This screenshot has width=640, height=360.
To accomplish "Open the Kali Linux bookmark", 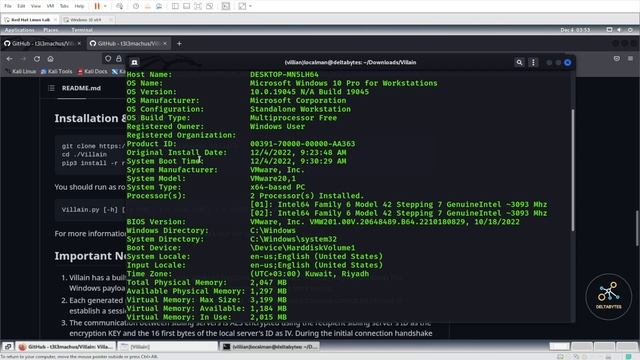I will pyautogui.click(x=20, y=71).
